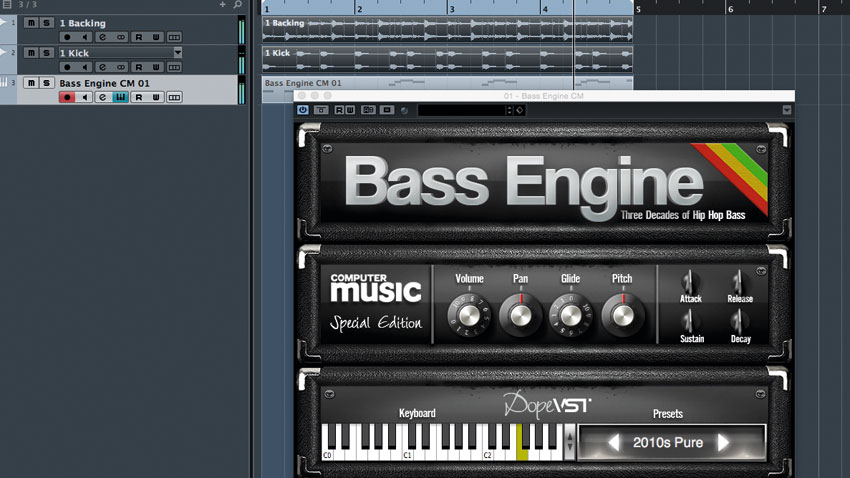The height and width of the screenshot is (478, 850).
Task: Click lane display icon on Bass Engine track
Action: [x=174, y=97]
